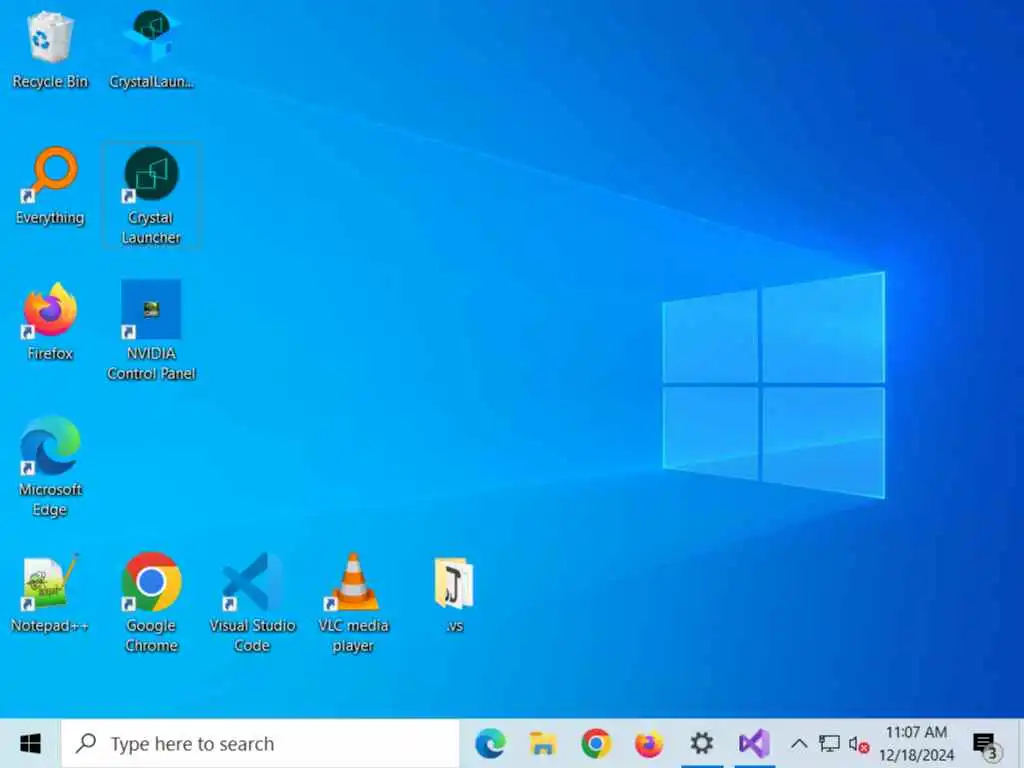Switch to Settings in the taskbar
This screenshot has height=768, width=1024.
[x=701, y=743]
